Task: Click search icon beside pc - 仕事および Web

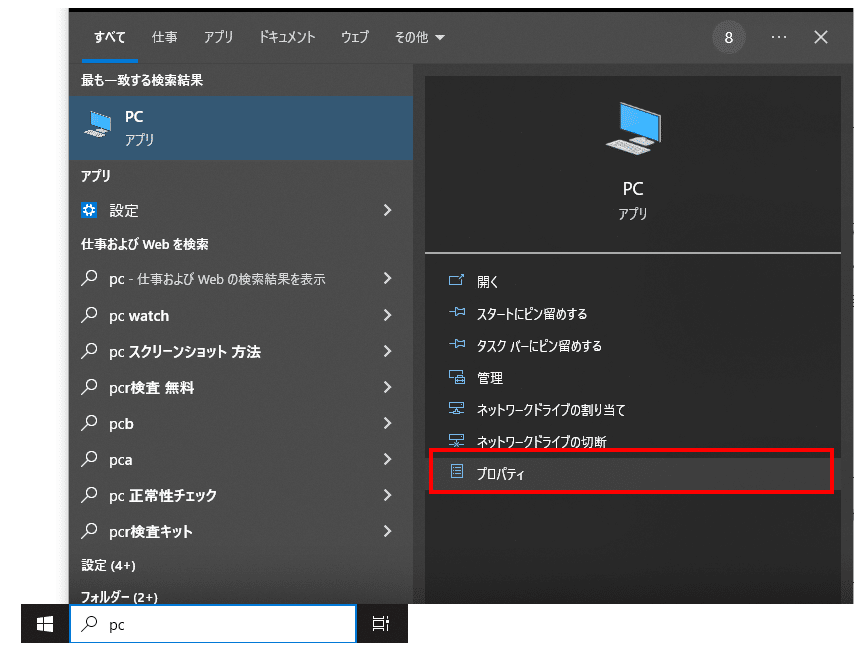Action: tap(89, 278)
